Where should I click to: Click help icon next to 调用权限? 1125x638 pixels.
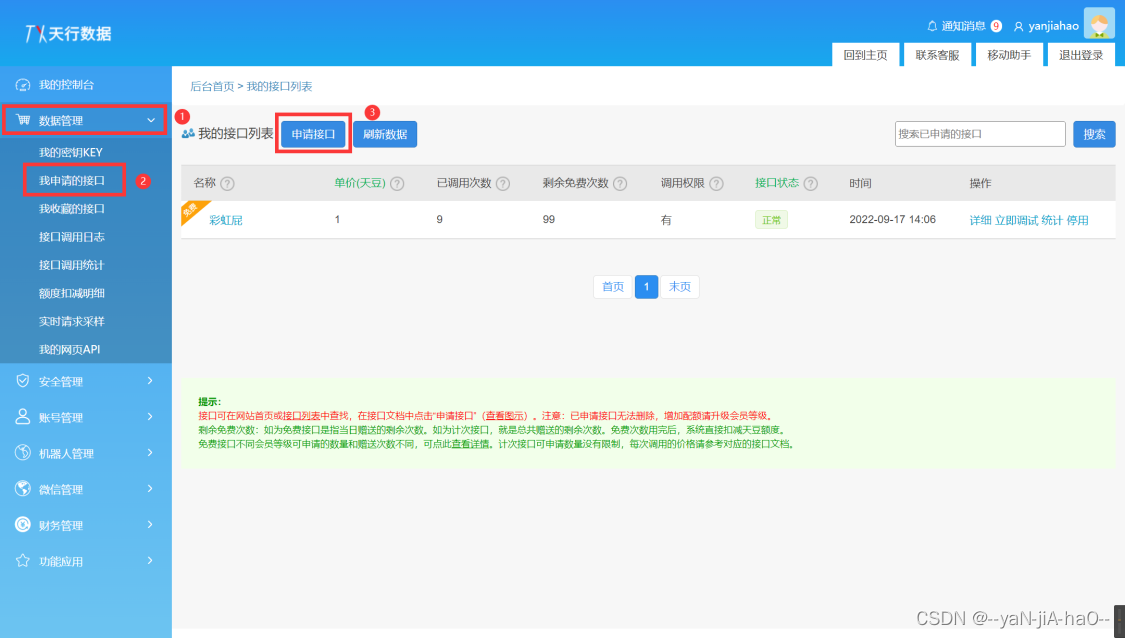(x=716, y=184)
